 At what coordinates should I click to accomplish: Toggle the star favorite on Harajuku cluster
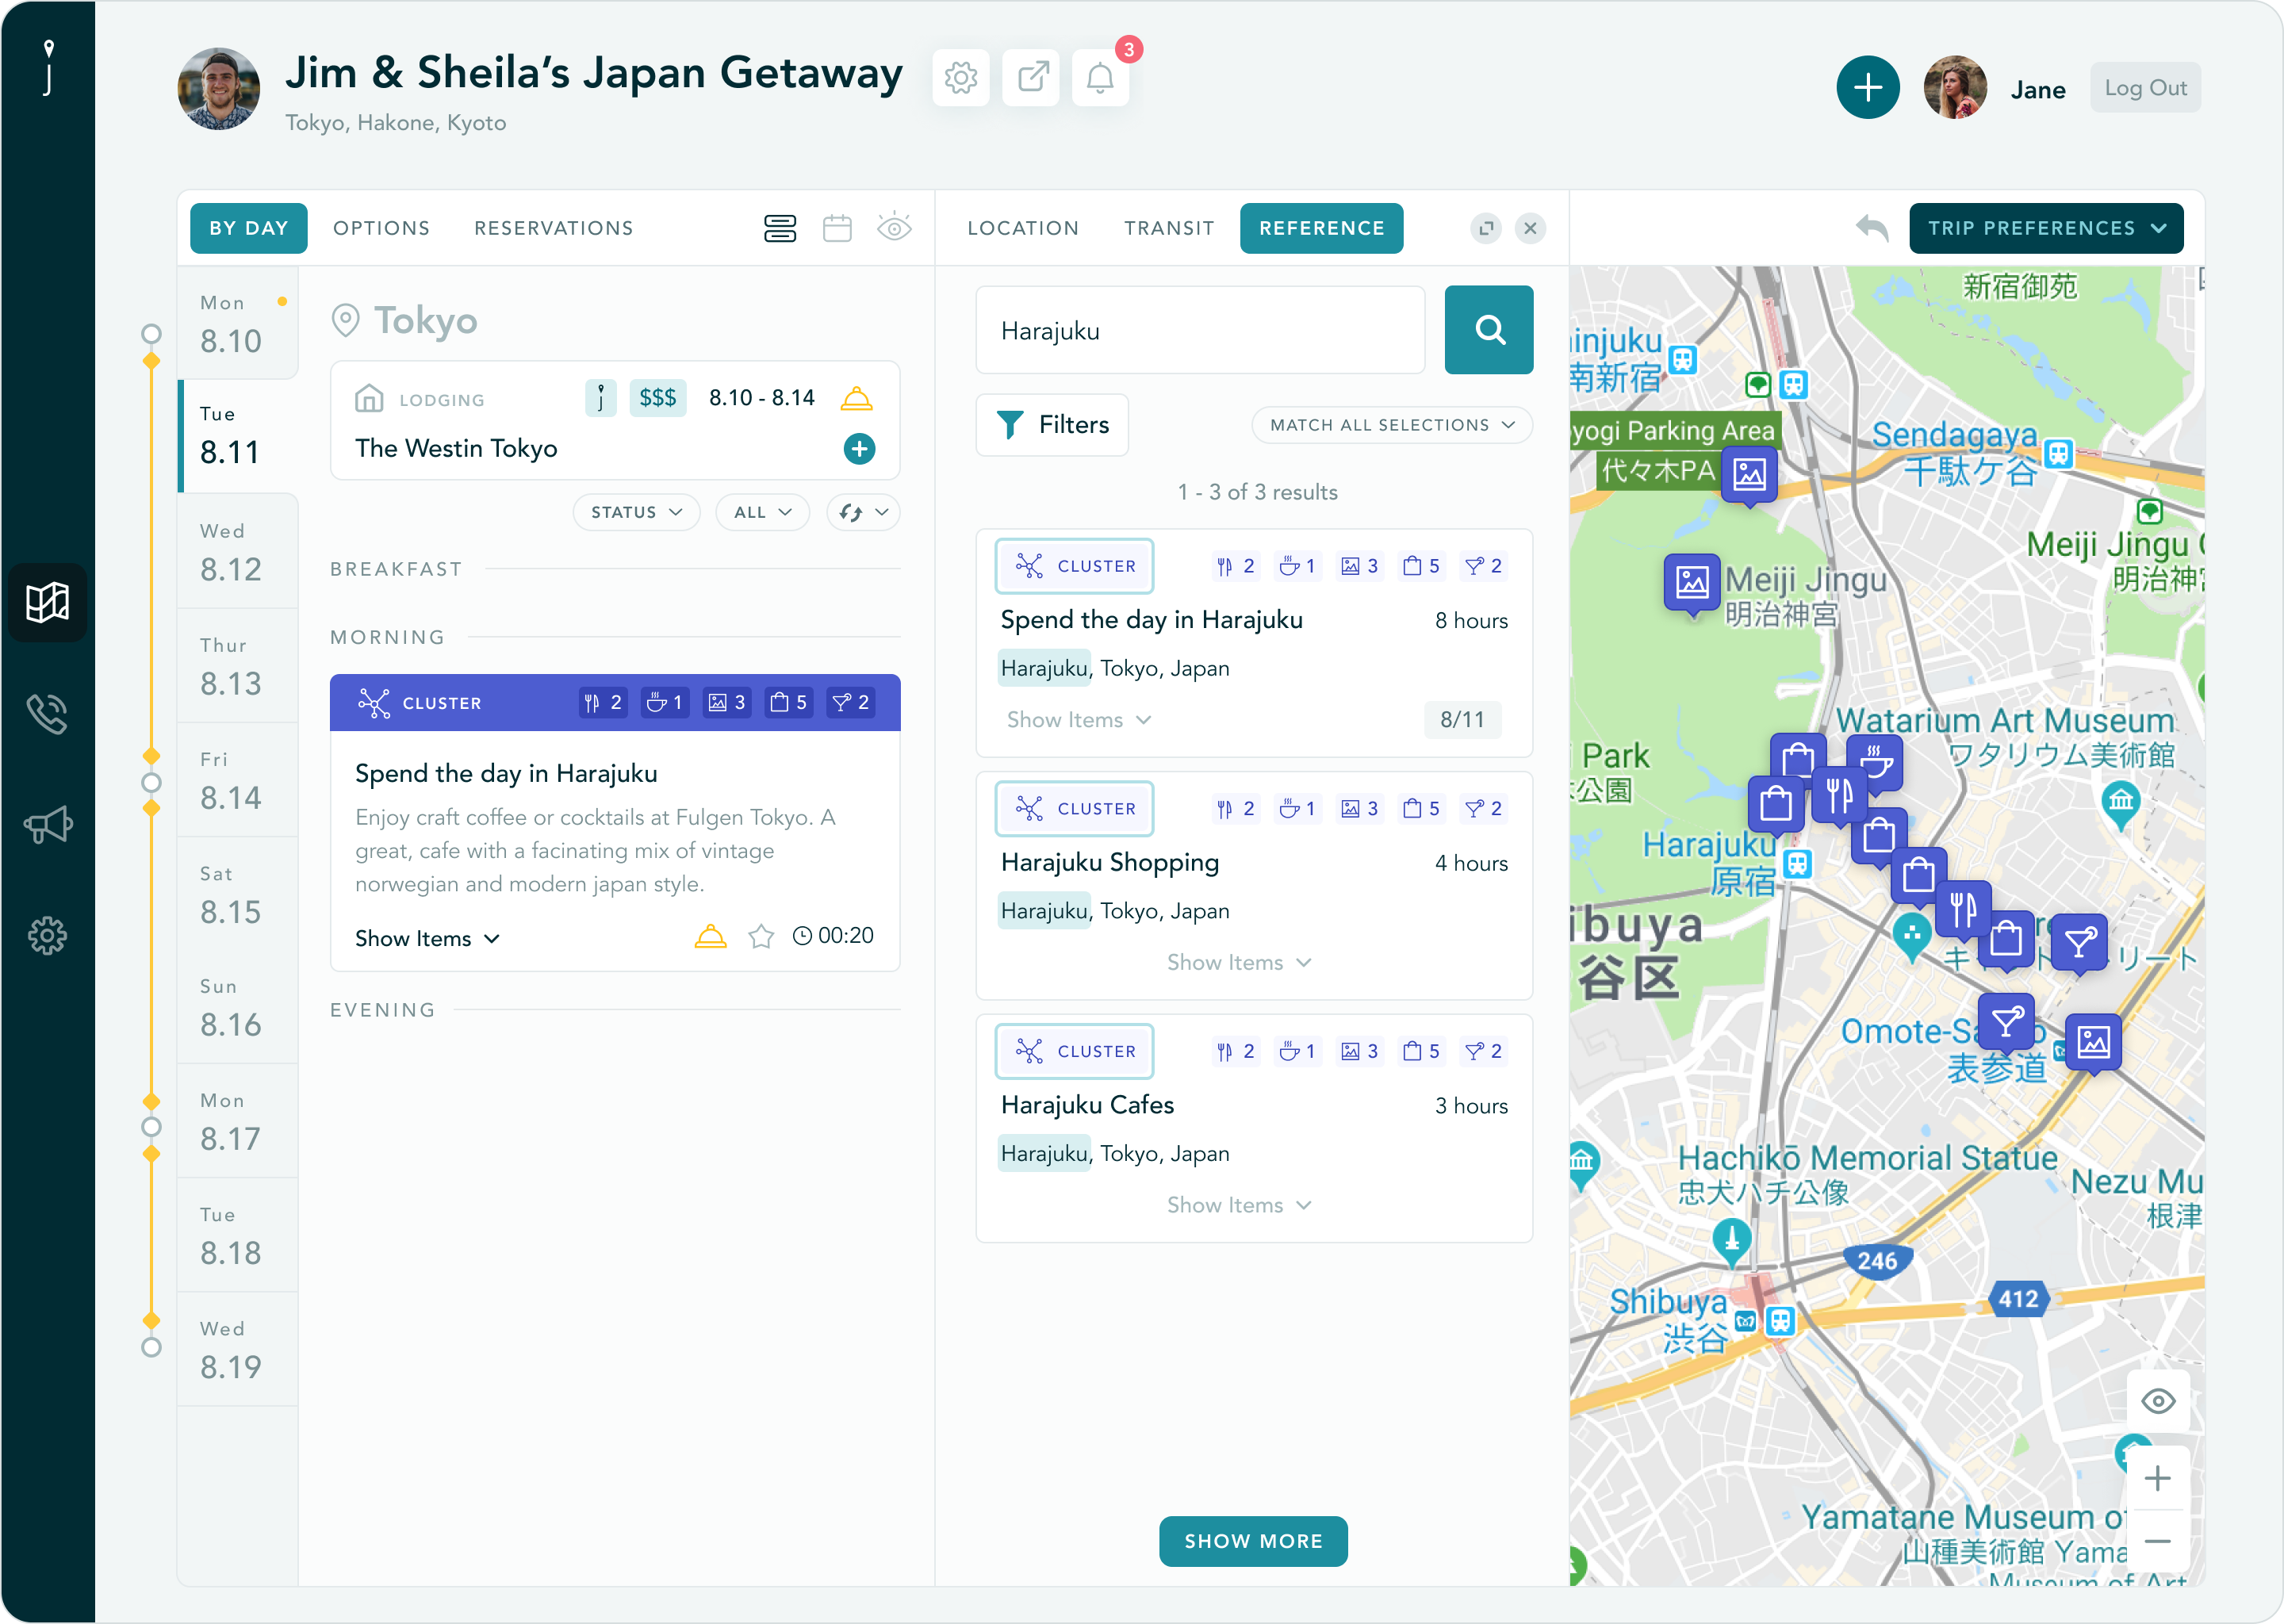[x=761, y=937]
